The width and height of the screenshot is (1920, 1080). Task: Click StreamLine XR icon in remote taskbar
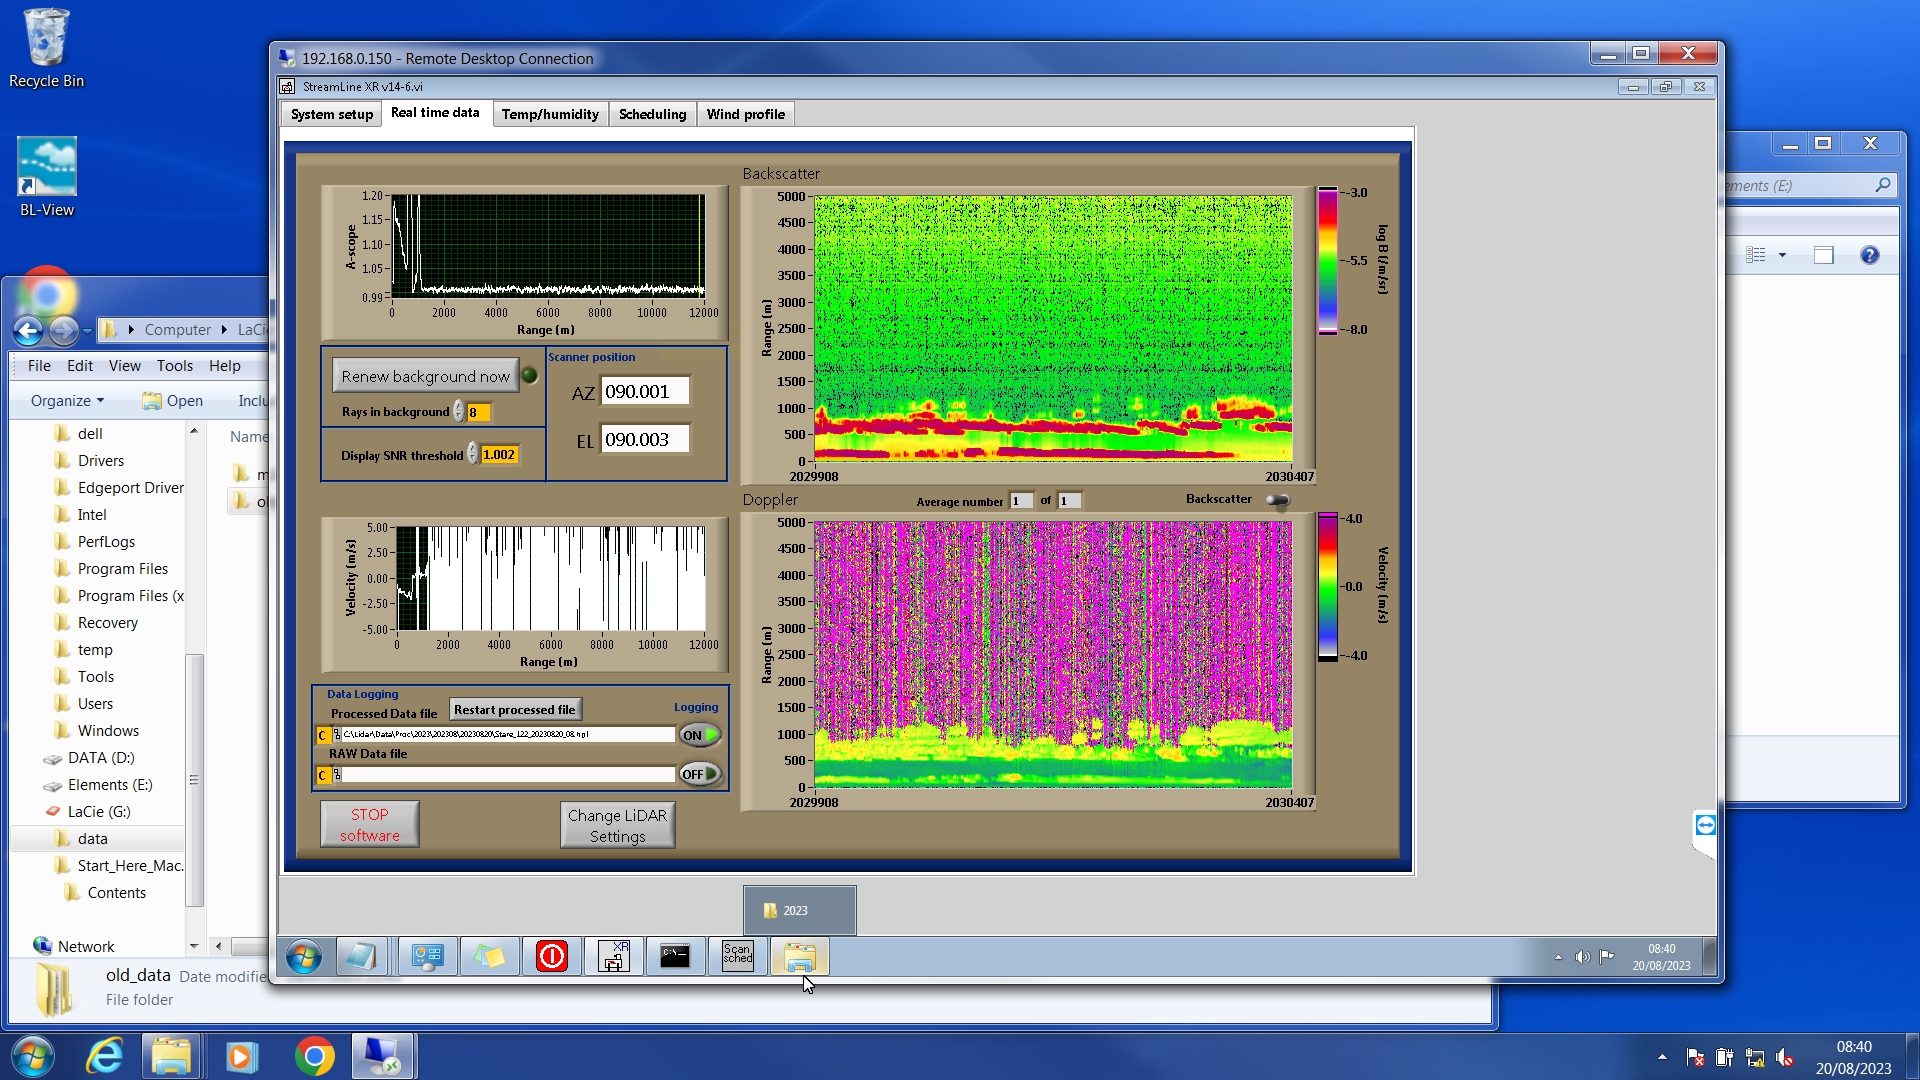click(x=613, y=957)
